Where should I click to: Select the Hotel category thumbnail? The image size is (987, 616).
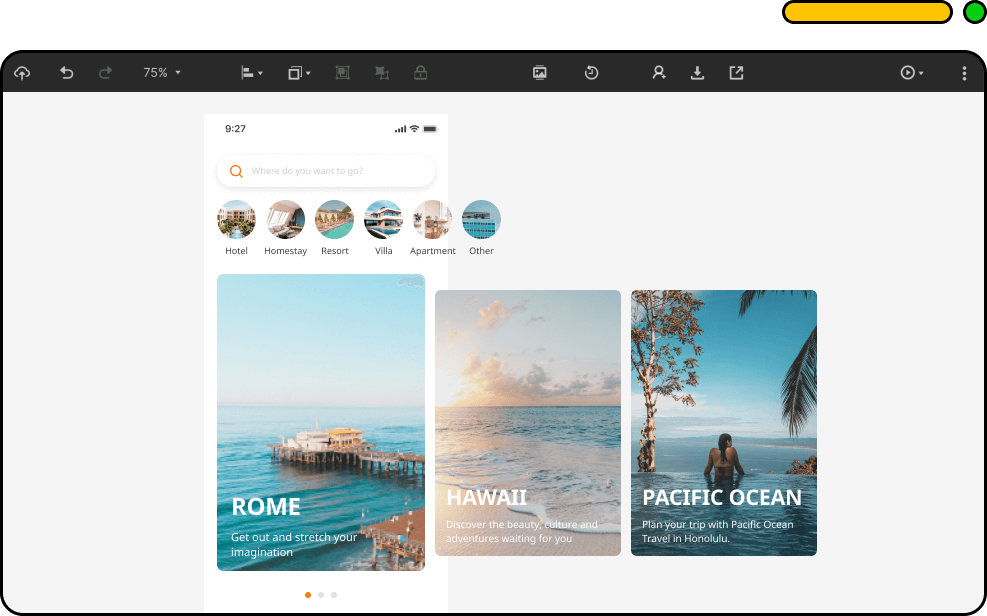(236, 220)
